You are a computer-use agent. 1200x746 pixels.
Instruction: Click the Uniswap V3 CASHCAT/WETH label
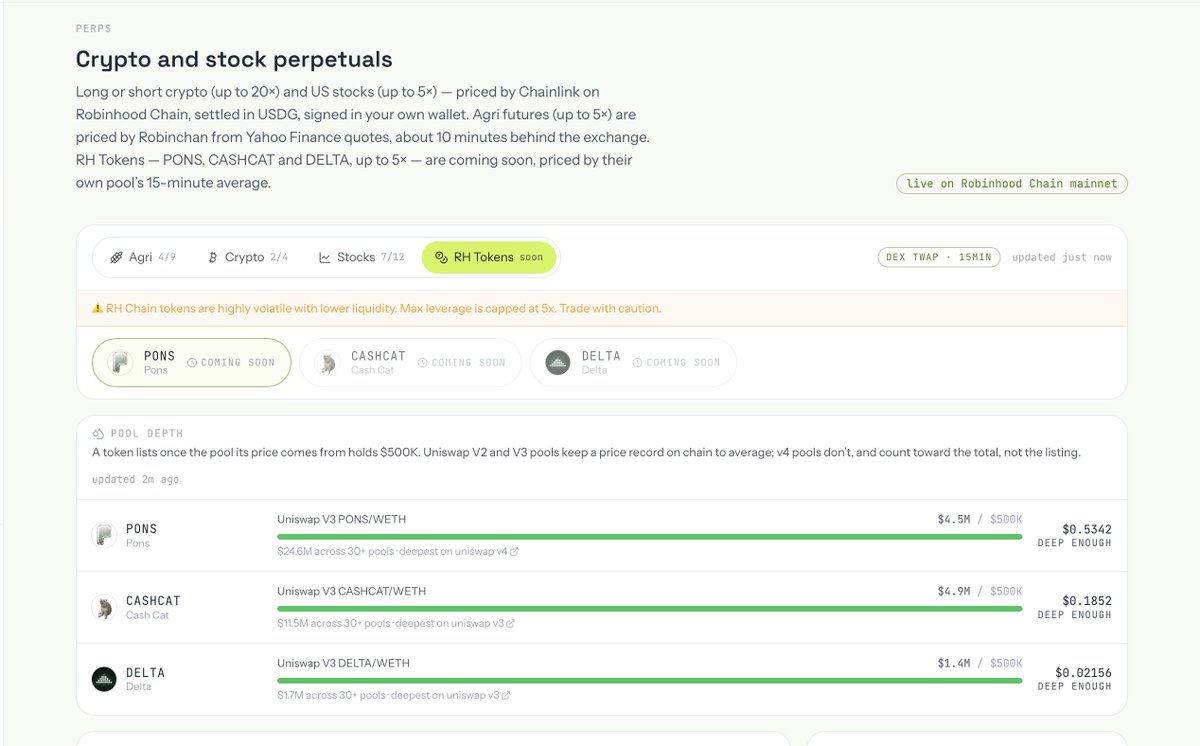[x=351, y=591]
